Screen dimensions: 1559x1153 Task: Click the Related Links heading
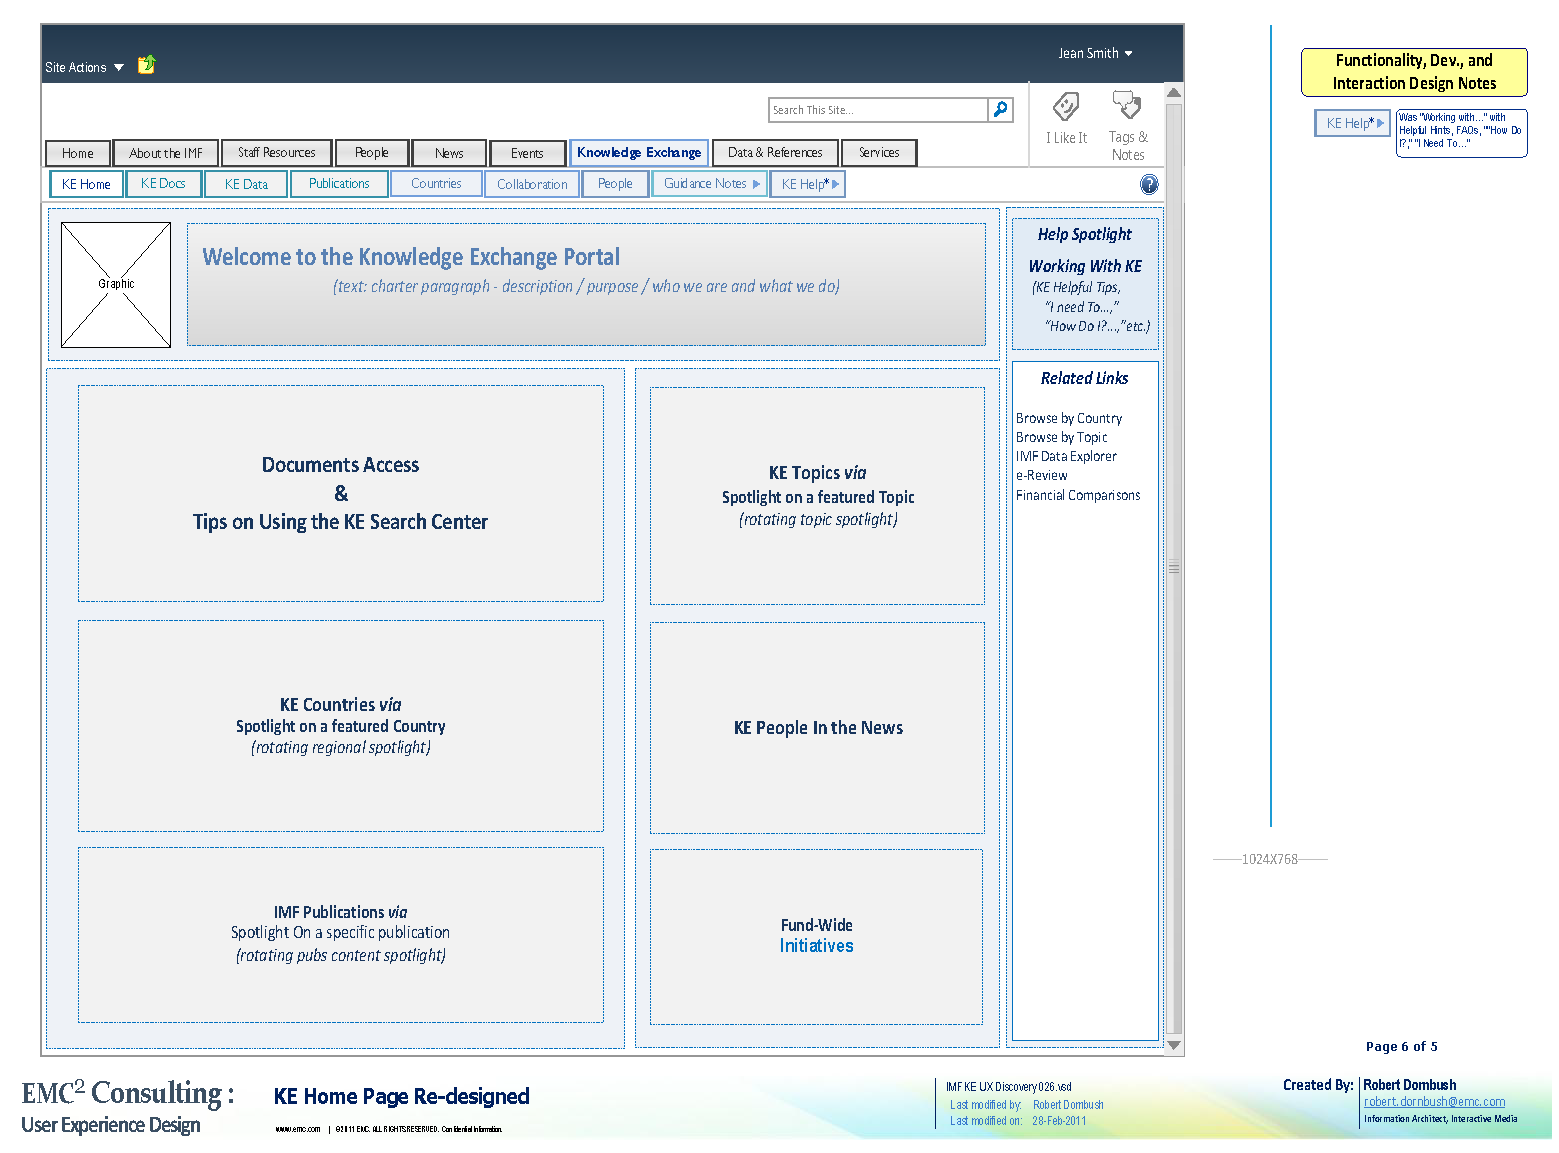(1084, 378)
